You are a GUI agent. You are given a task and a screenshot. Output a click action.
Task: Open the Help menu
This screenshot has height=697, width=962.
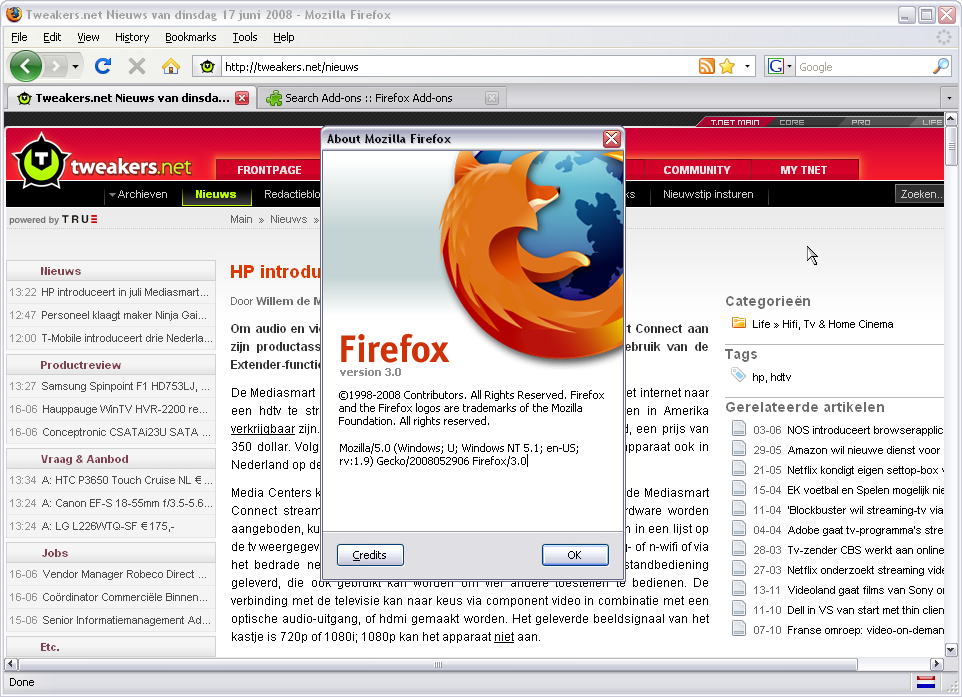click(283, 37)
